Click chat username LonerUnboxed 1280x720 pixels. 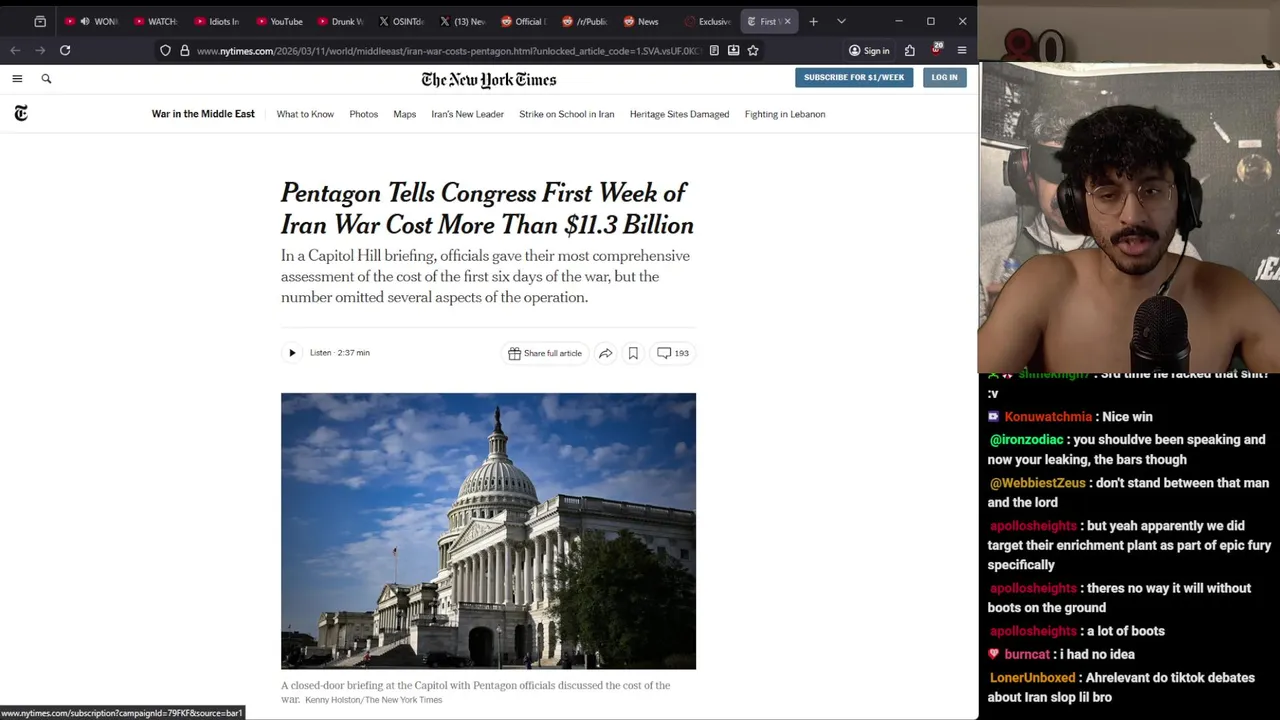coord(1032,678)
